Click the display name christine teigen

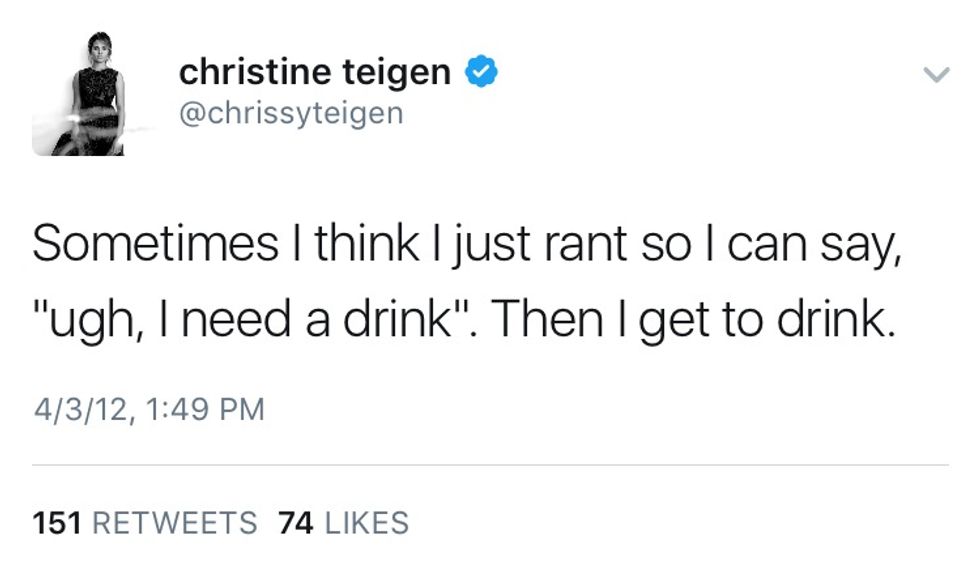[x=315, y=72]
